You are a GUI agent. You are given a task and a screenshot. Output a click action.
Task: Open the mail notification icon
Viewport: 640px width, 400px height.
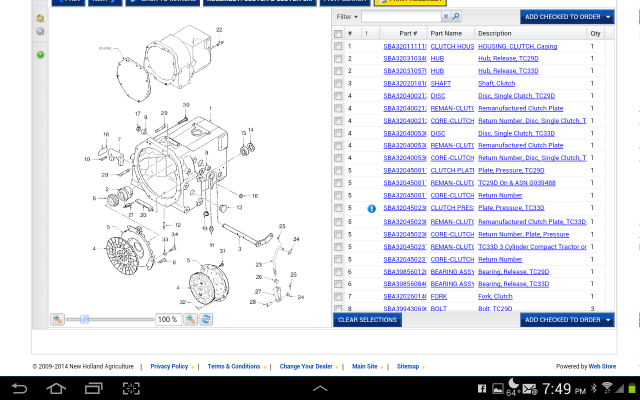tap(529, 389)
